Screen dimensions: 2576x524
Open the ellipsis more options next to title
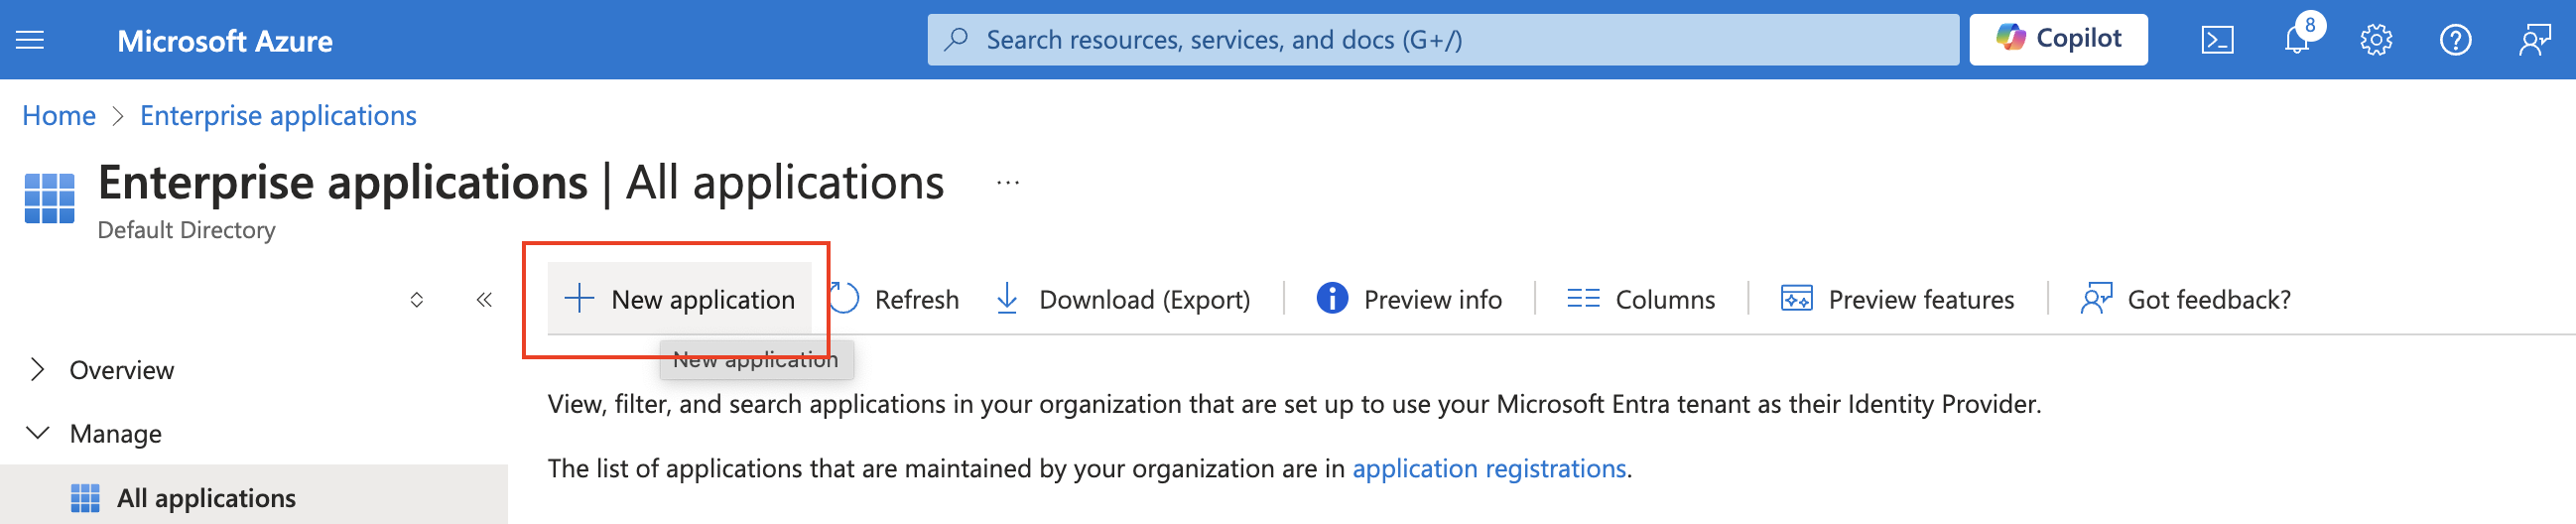[x=1008, y=183]
